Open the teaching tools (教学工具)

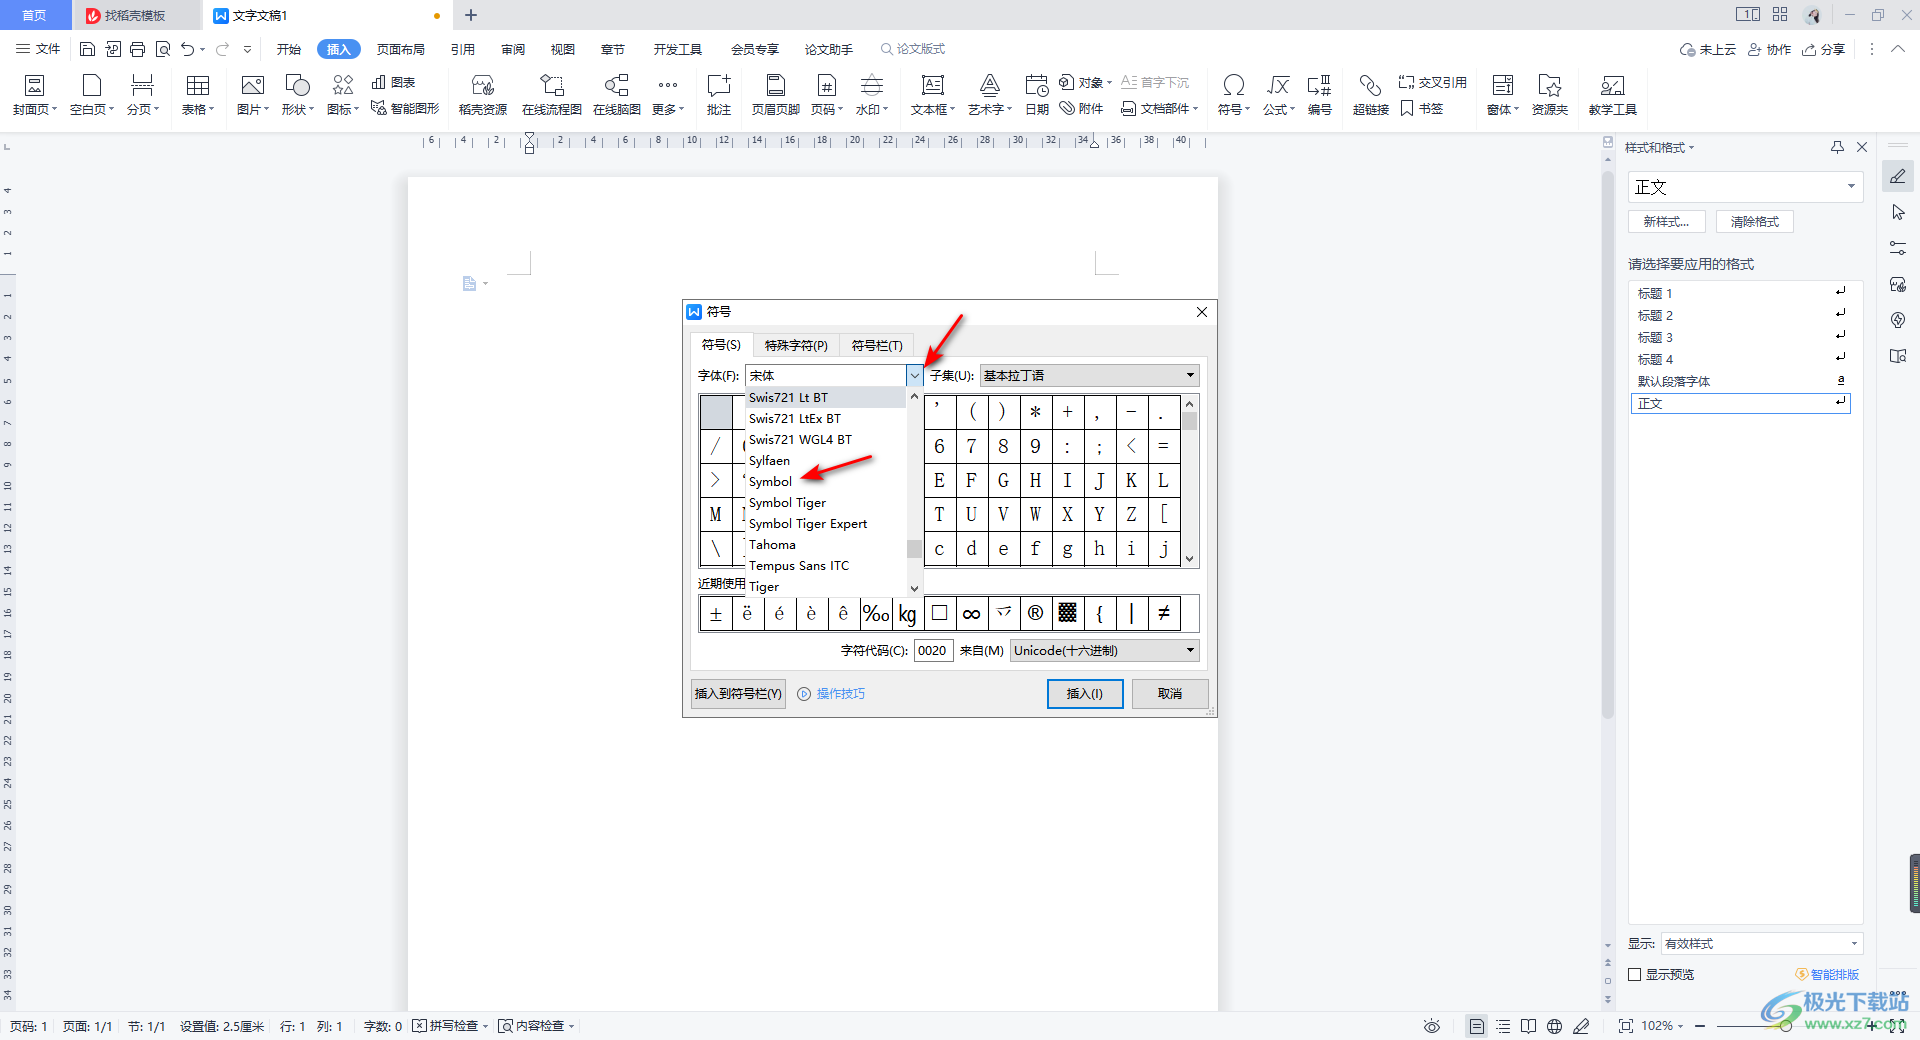(1613, 95)
